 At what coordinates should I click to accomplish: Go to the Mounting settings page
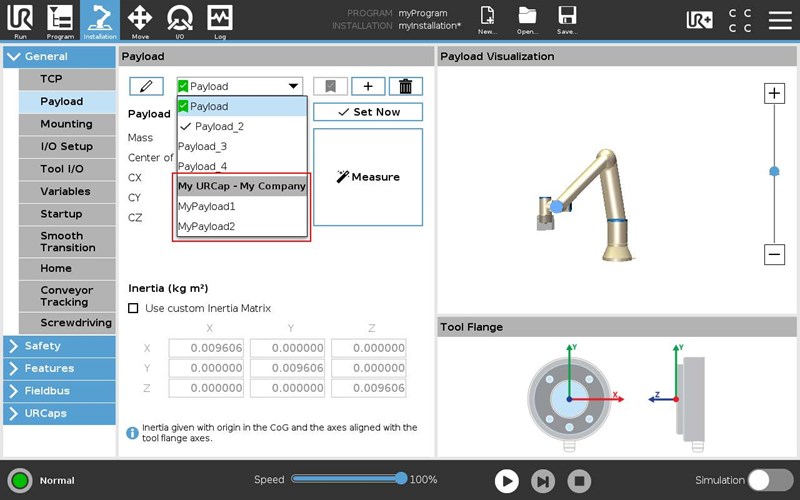(66, 124)
